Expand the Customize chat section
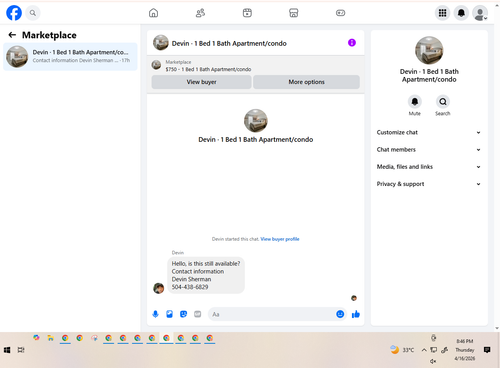Viewport: 500px width, 368px height. click(x=429, y=132)
